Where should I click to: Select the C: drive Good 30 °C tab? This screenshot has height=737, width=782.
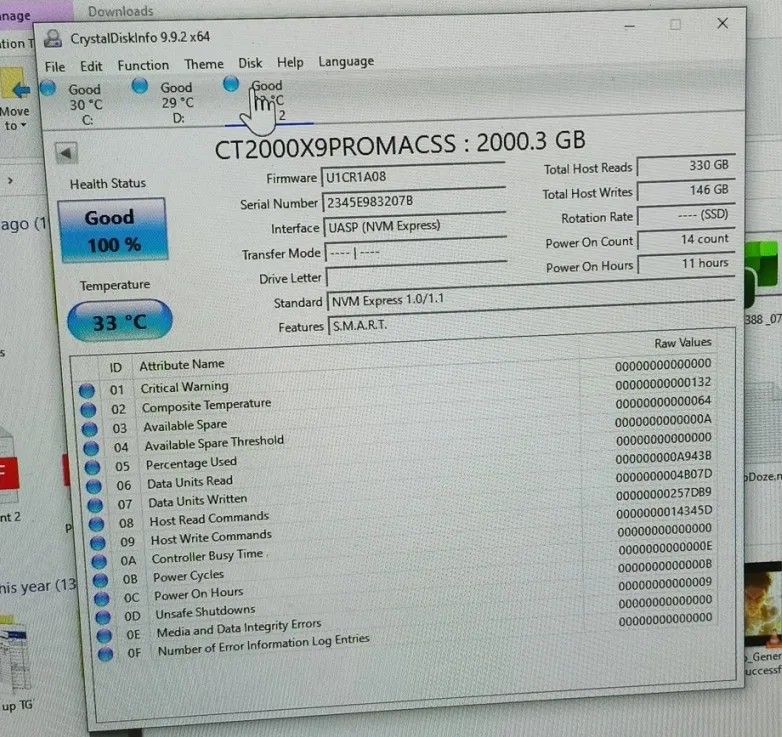click(x=75, y=104)
